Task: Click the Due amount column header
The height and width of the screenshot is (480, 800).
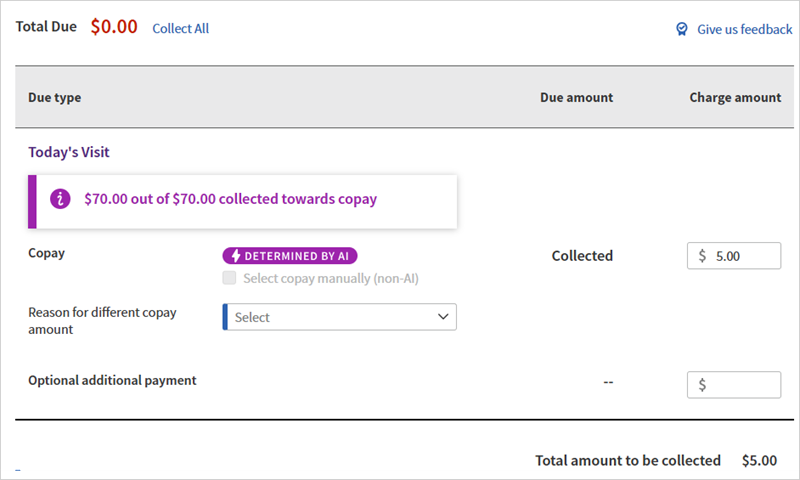Action: [576, 97]
